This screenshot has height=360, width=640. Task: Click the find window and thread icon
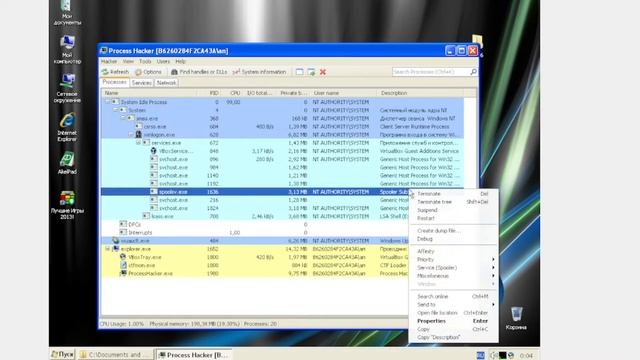pos(311,72)
